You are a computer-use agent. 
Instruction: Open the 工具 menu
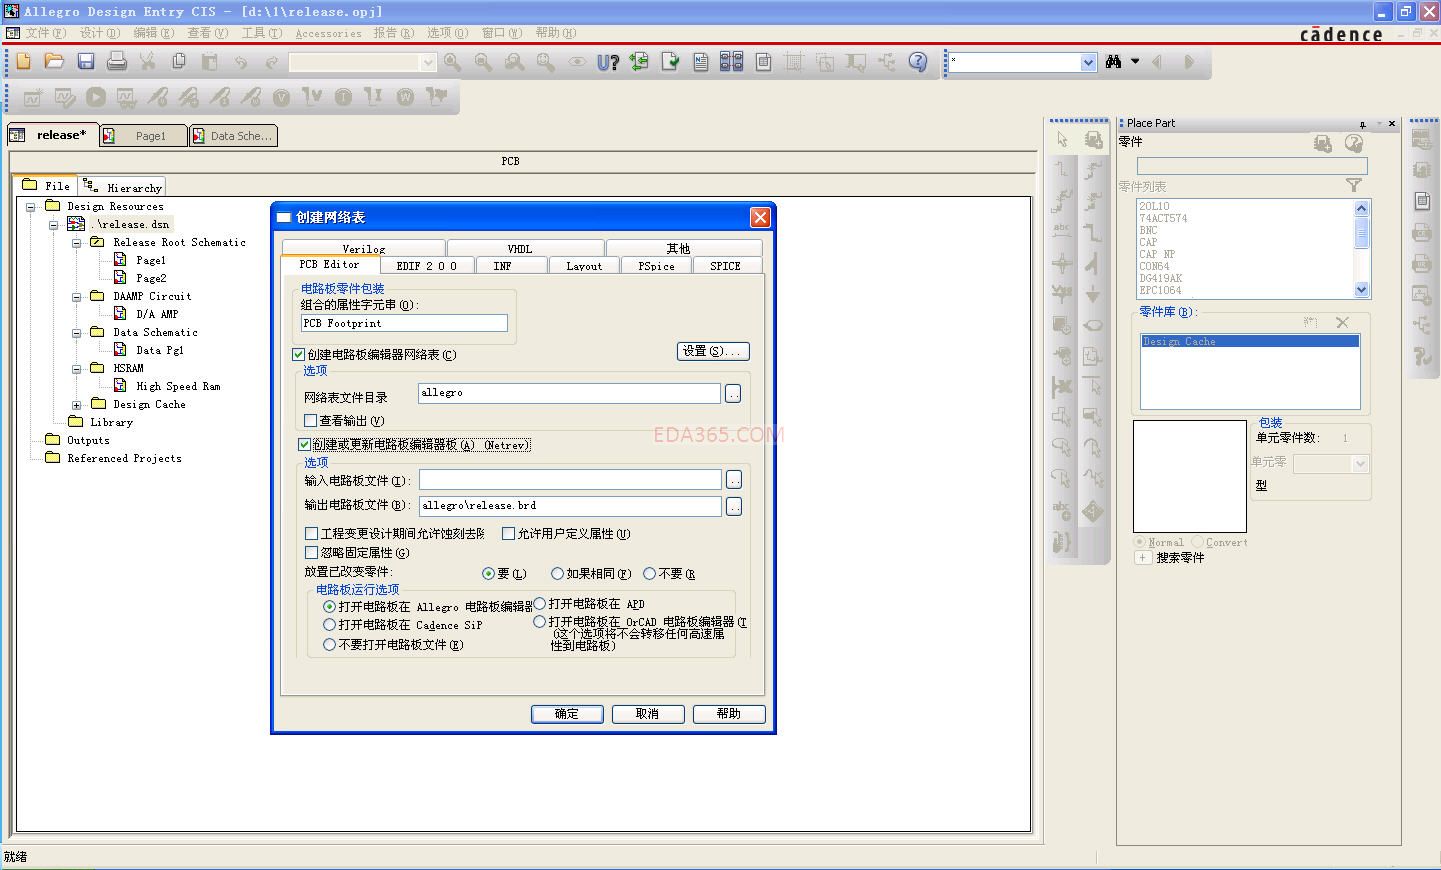click(261, 33)
